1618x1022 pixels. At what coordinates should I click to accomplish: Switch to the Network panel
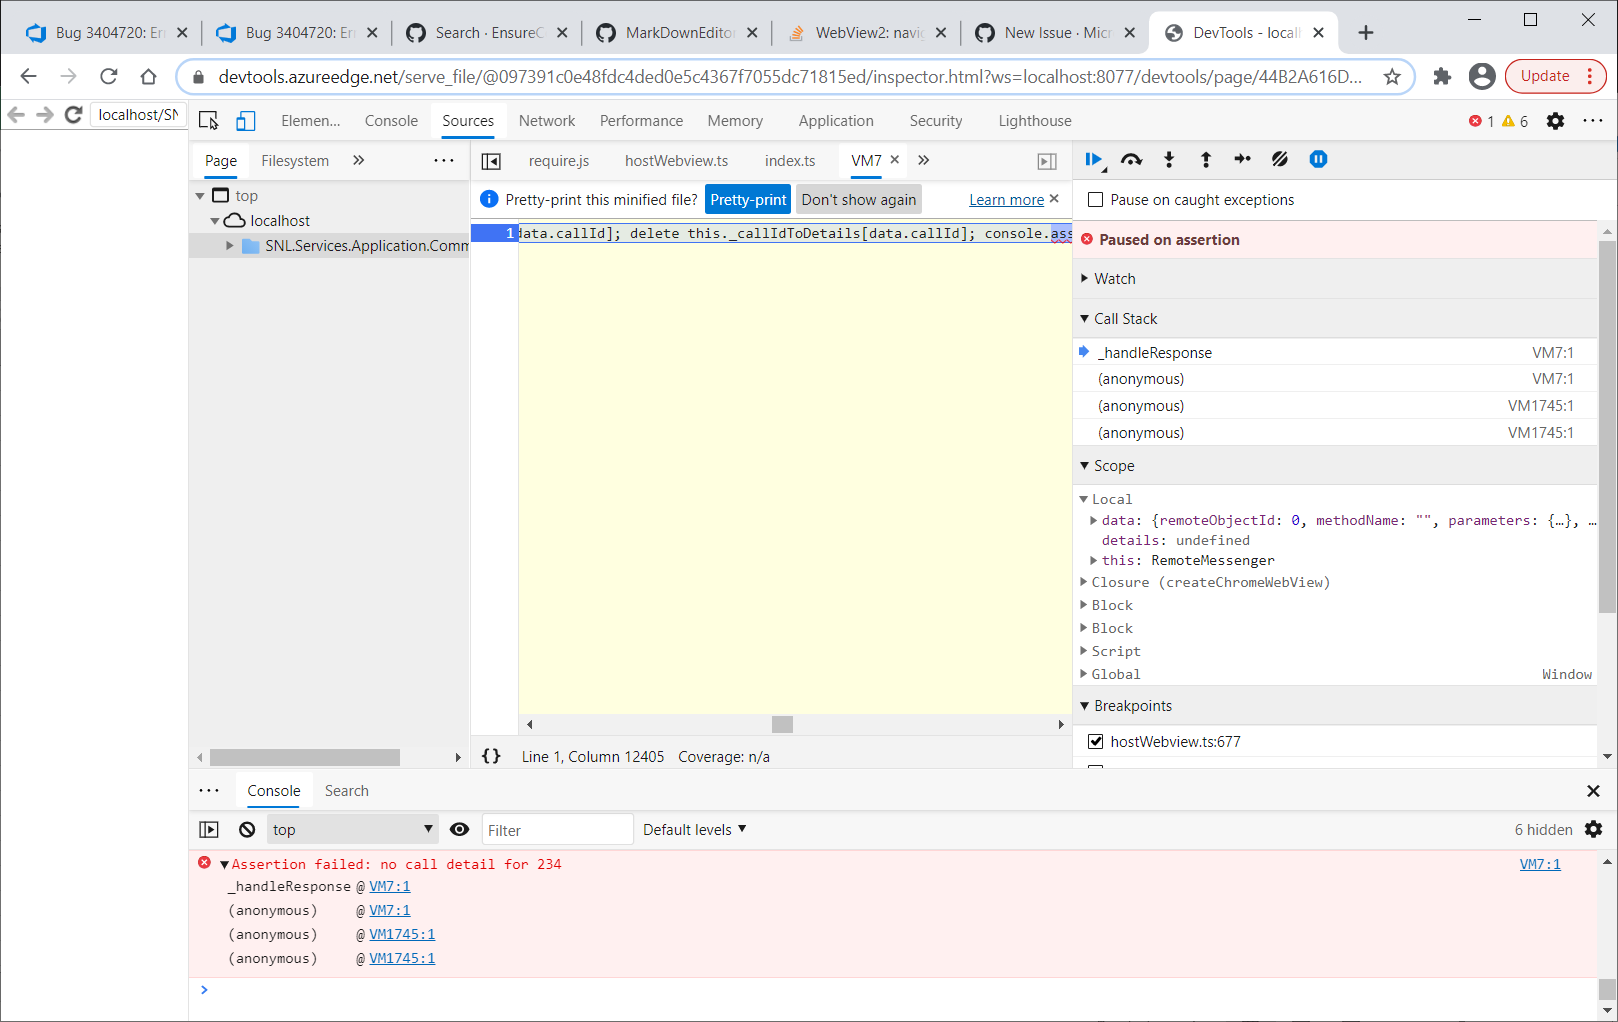tap(546, 120)
